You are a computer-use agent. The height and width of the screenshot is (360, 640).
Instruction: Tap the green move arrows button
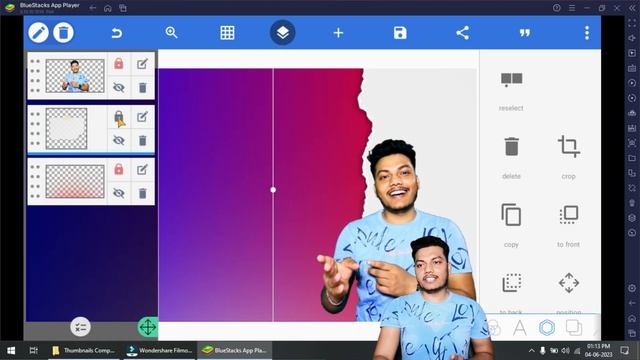(148, 327)
